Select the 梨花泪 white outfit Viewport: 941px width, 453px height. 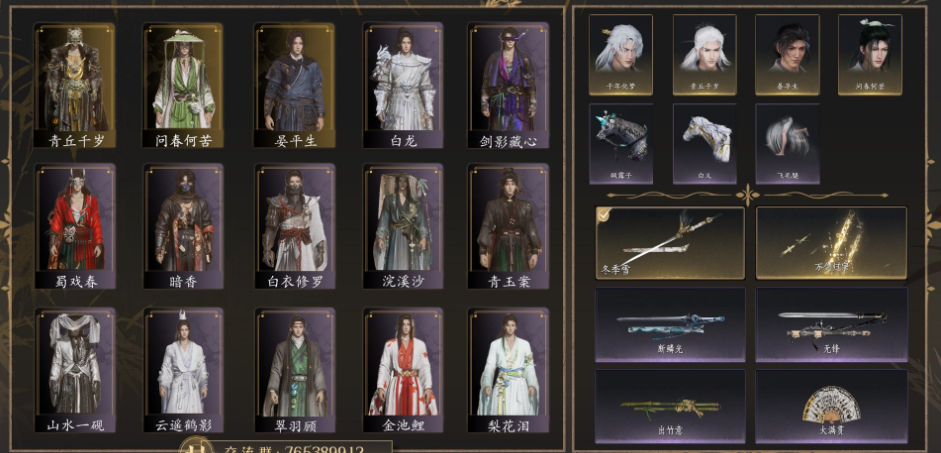[508, 370]
